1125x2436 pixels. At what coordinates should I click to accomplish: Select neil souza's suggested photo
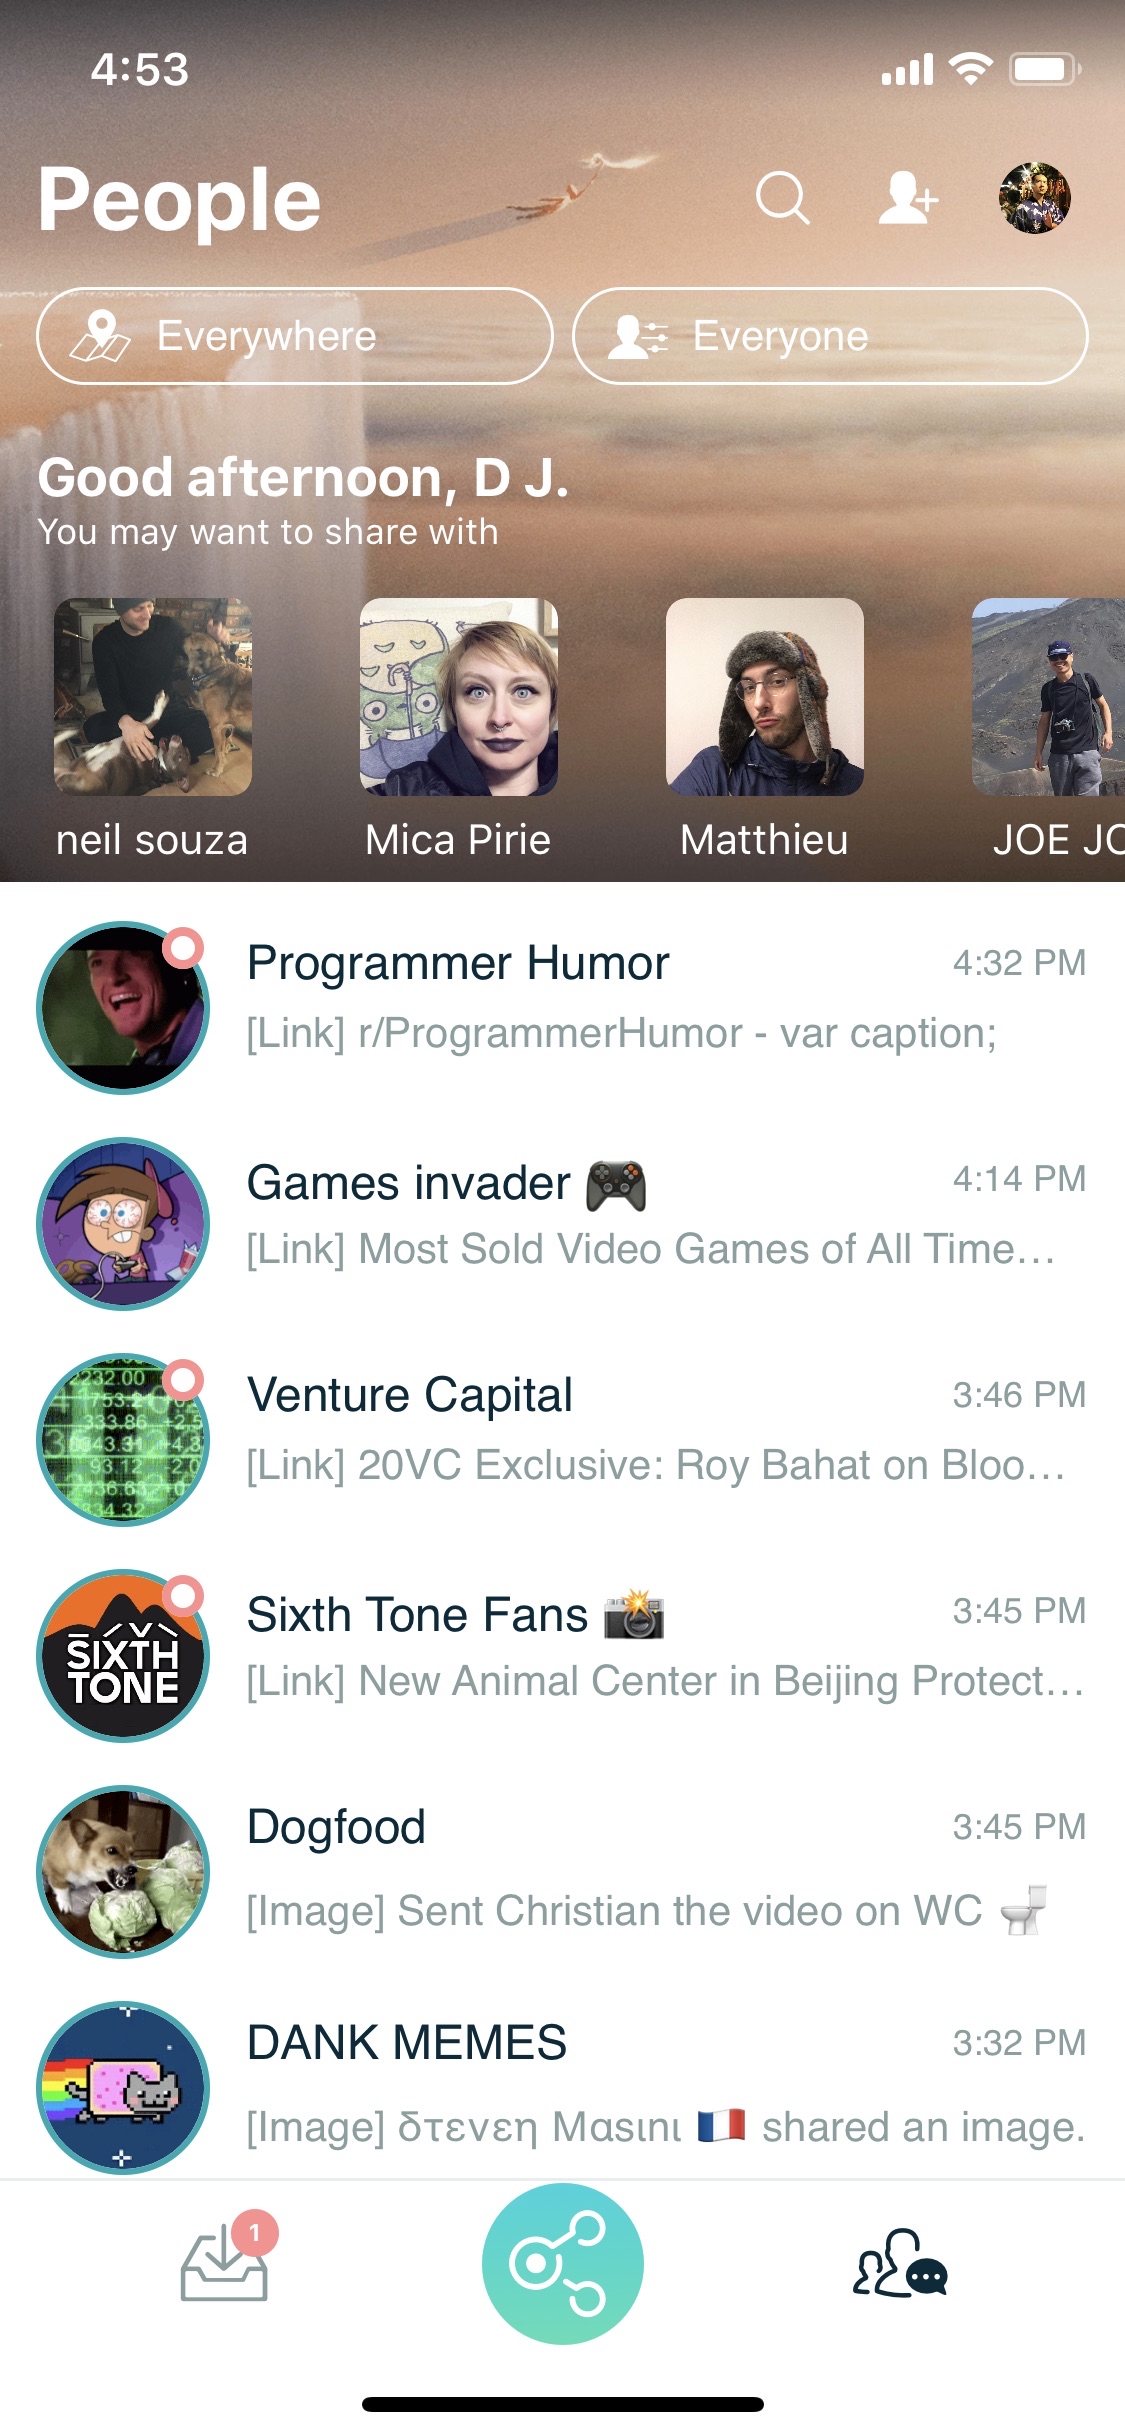[153, 697]
